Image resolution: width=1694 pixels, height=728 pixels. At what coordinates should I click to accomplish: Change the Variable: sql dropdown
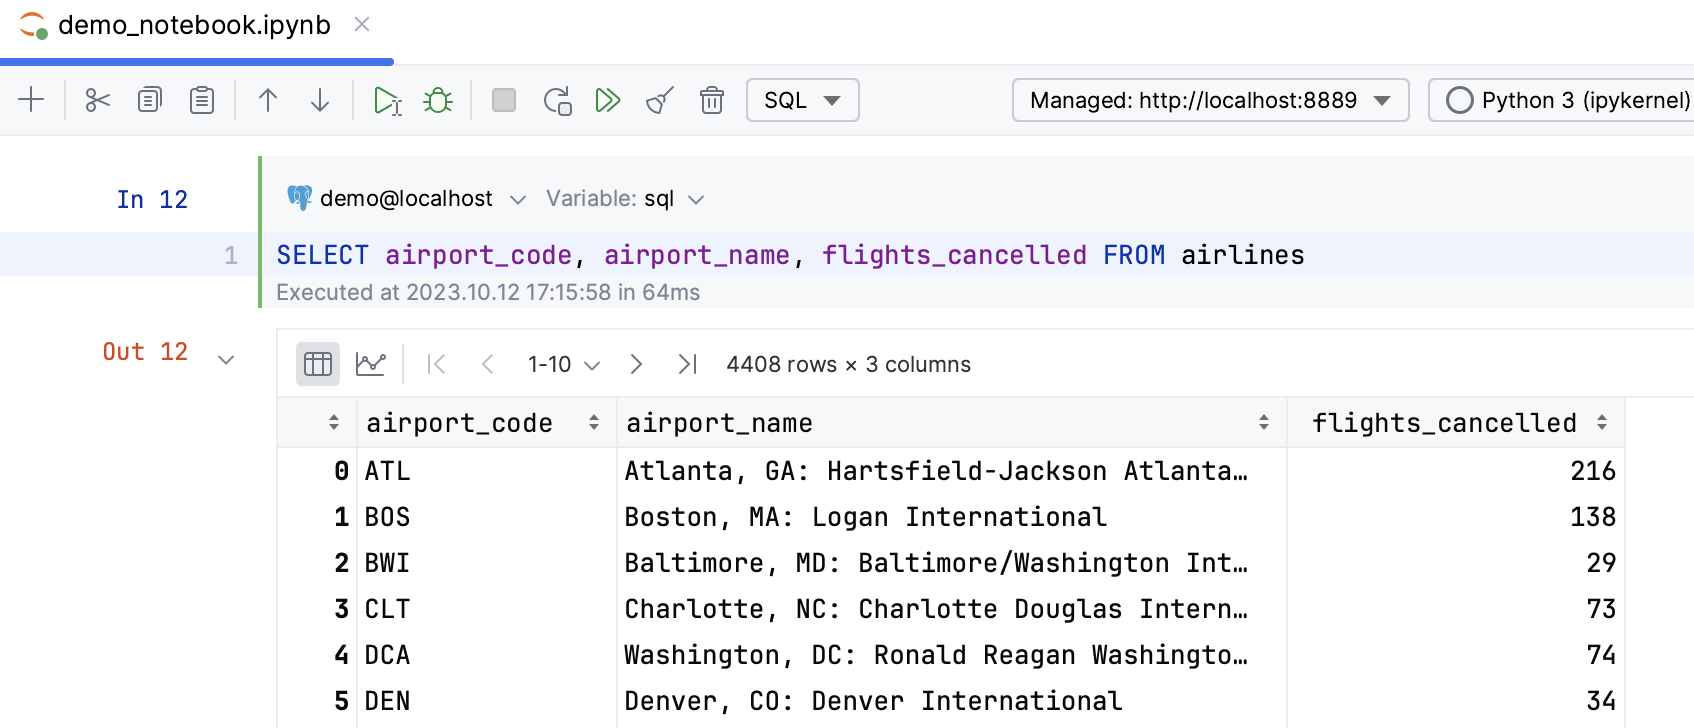click(x=625, y=199)
